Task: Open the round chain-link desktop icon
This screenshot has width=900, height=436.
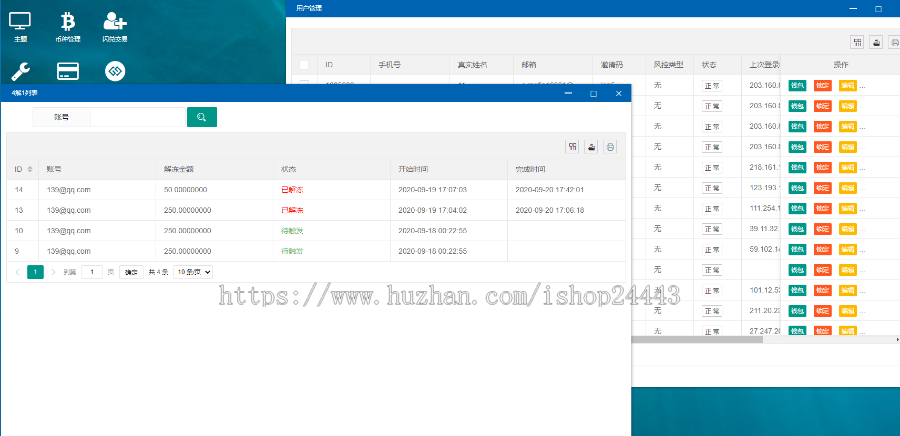Action: click(115, 71)
